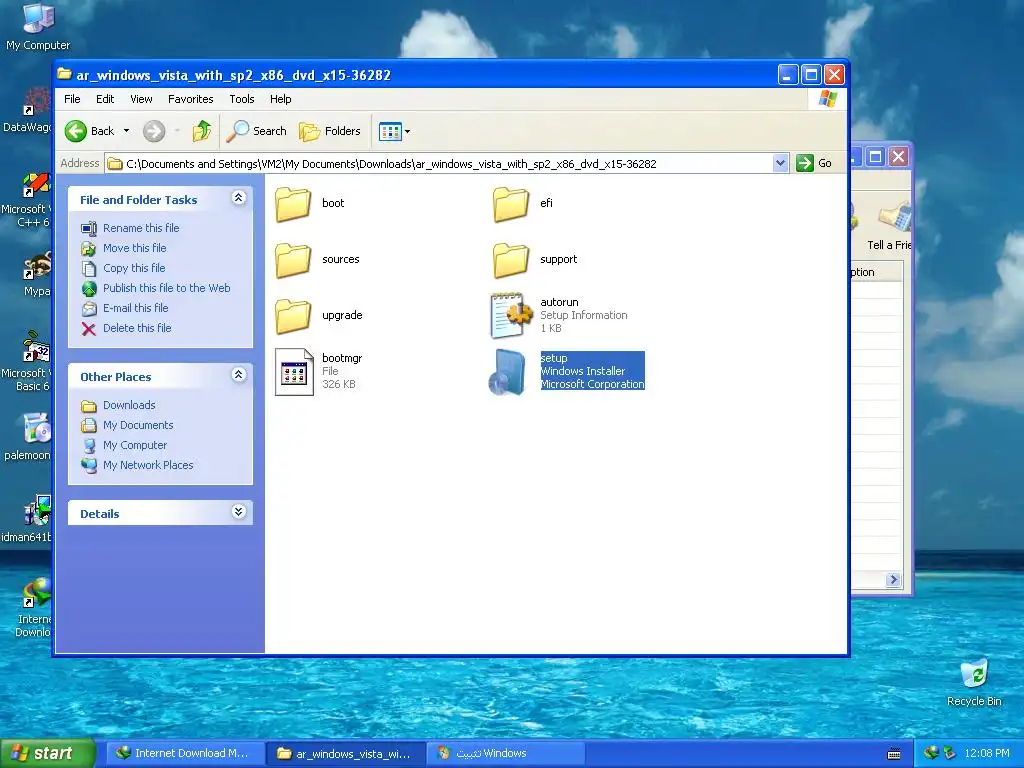This screenshot has width=1024, height=768.
Task: Click Move this file
Action: [x=135, y=248]
